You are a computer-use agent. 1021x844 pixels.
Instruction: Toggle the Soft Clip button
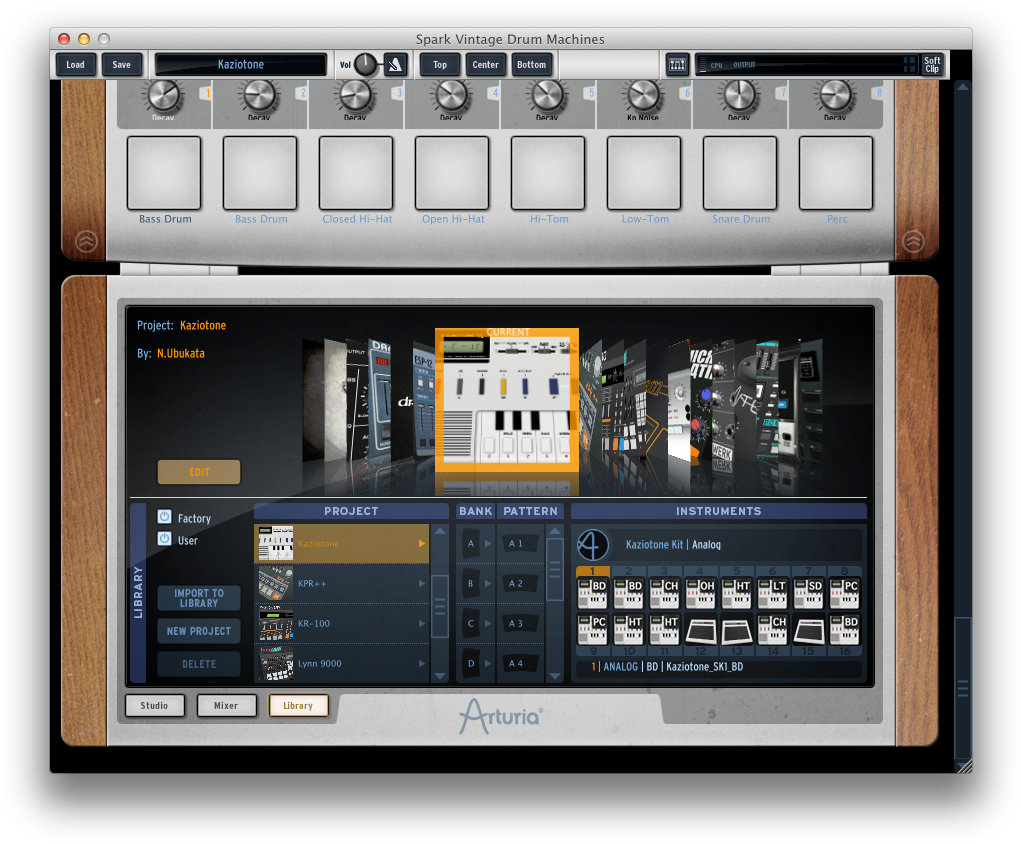[932, 64]
